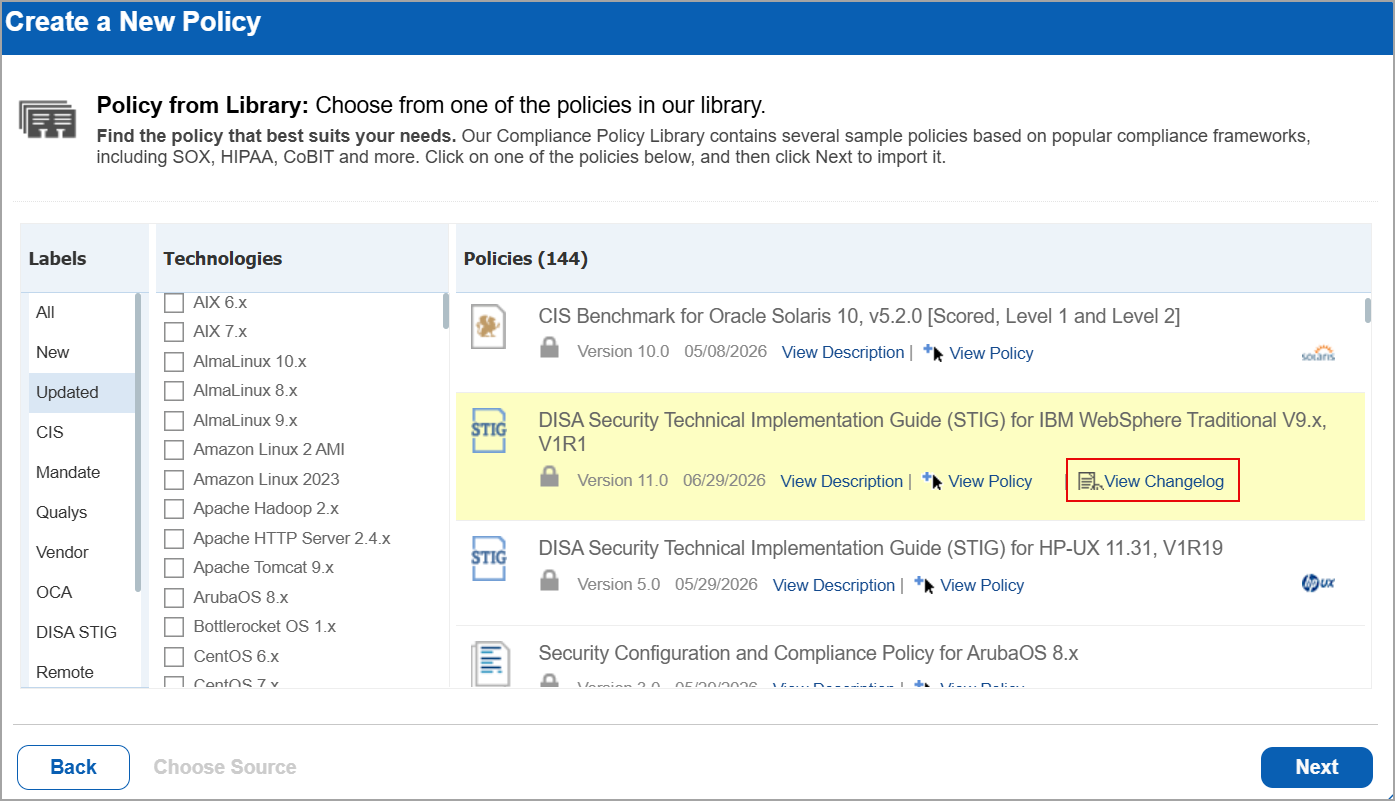
Task: Click View Policy cursor icon for HP-UX
Action: (x=924, y=585)
